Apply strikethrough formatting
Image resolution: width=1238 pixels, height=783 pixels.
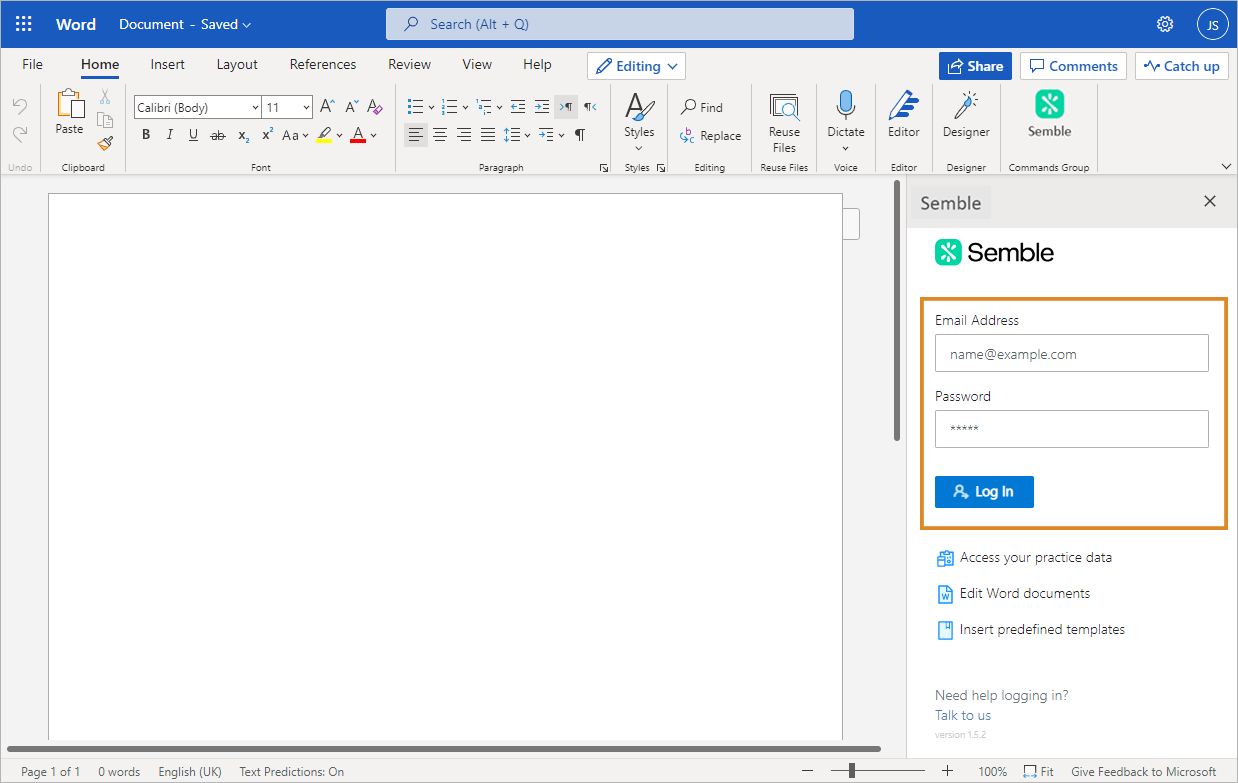coord(217,135)
